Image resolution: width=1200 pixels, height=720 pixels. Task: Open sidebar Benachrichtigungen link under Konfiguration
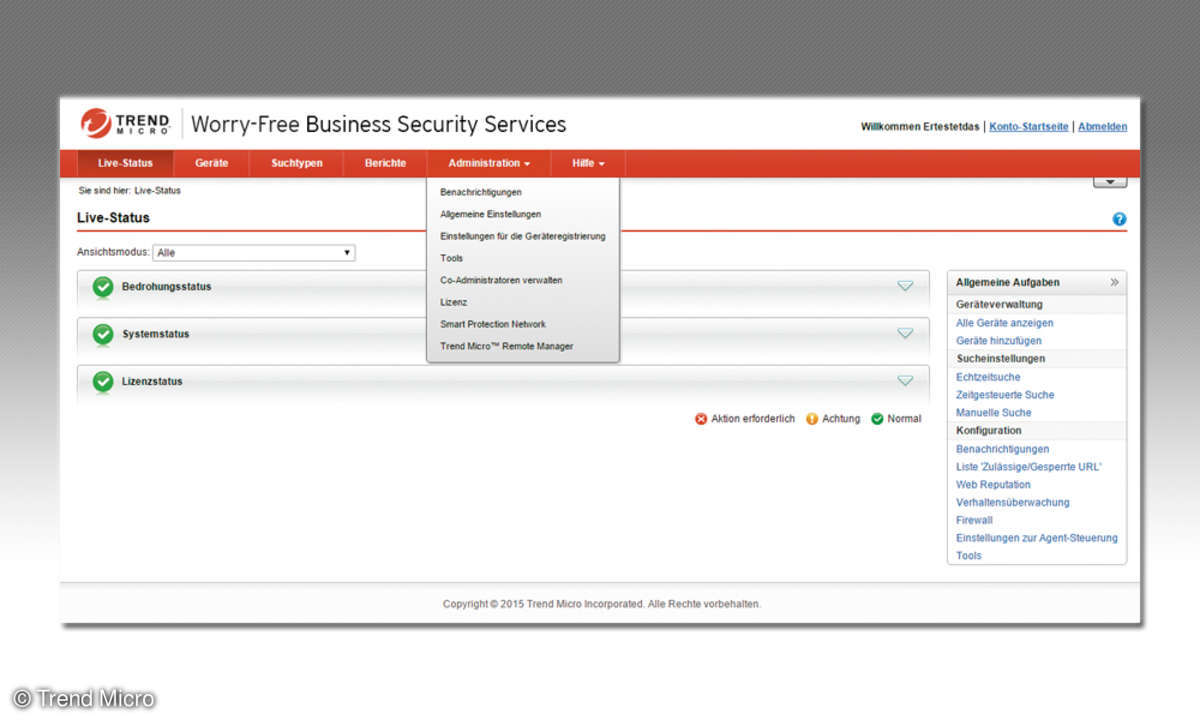[x=1002, y=449]
